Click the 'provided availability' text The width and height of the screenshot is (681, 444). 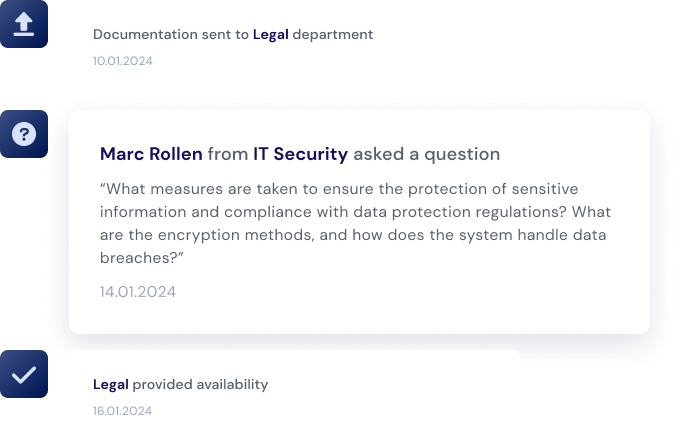click(200, 384)
